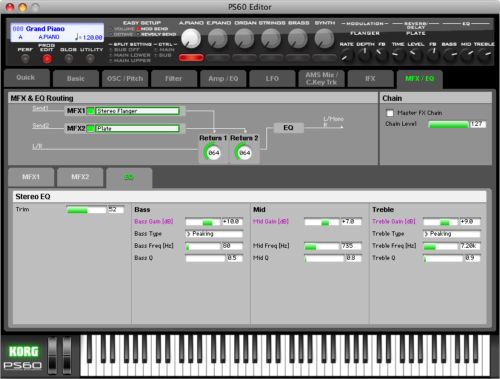This screenshot has height=379, width=500.
Task: Toggle the A.PIANO timbre on/off red button
Action: [191, 58]
